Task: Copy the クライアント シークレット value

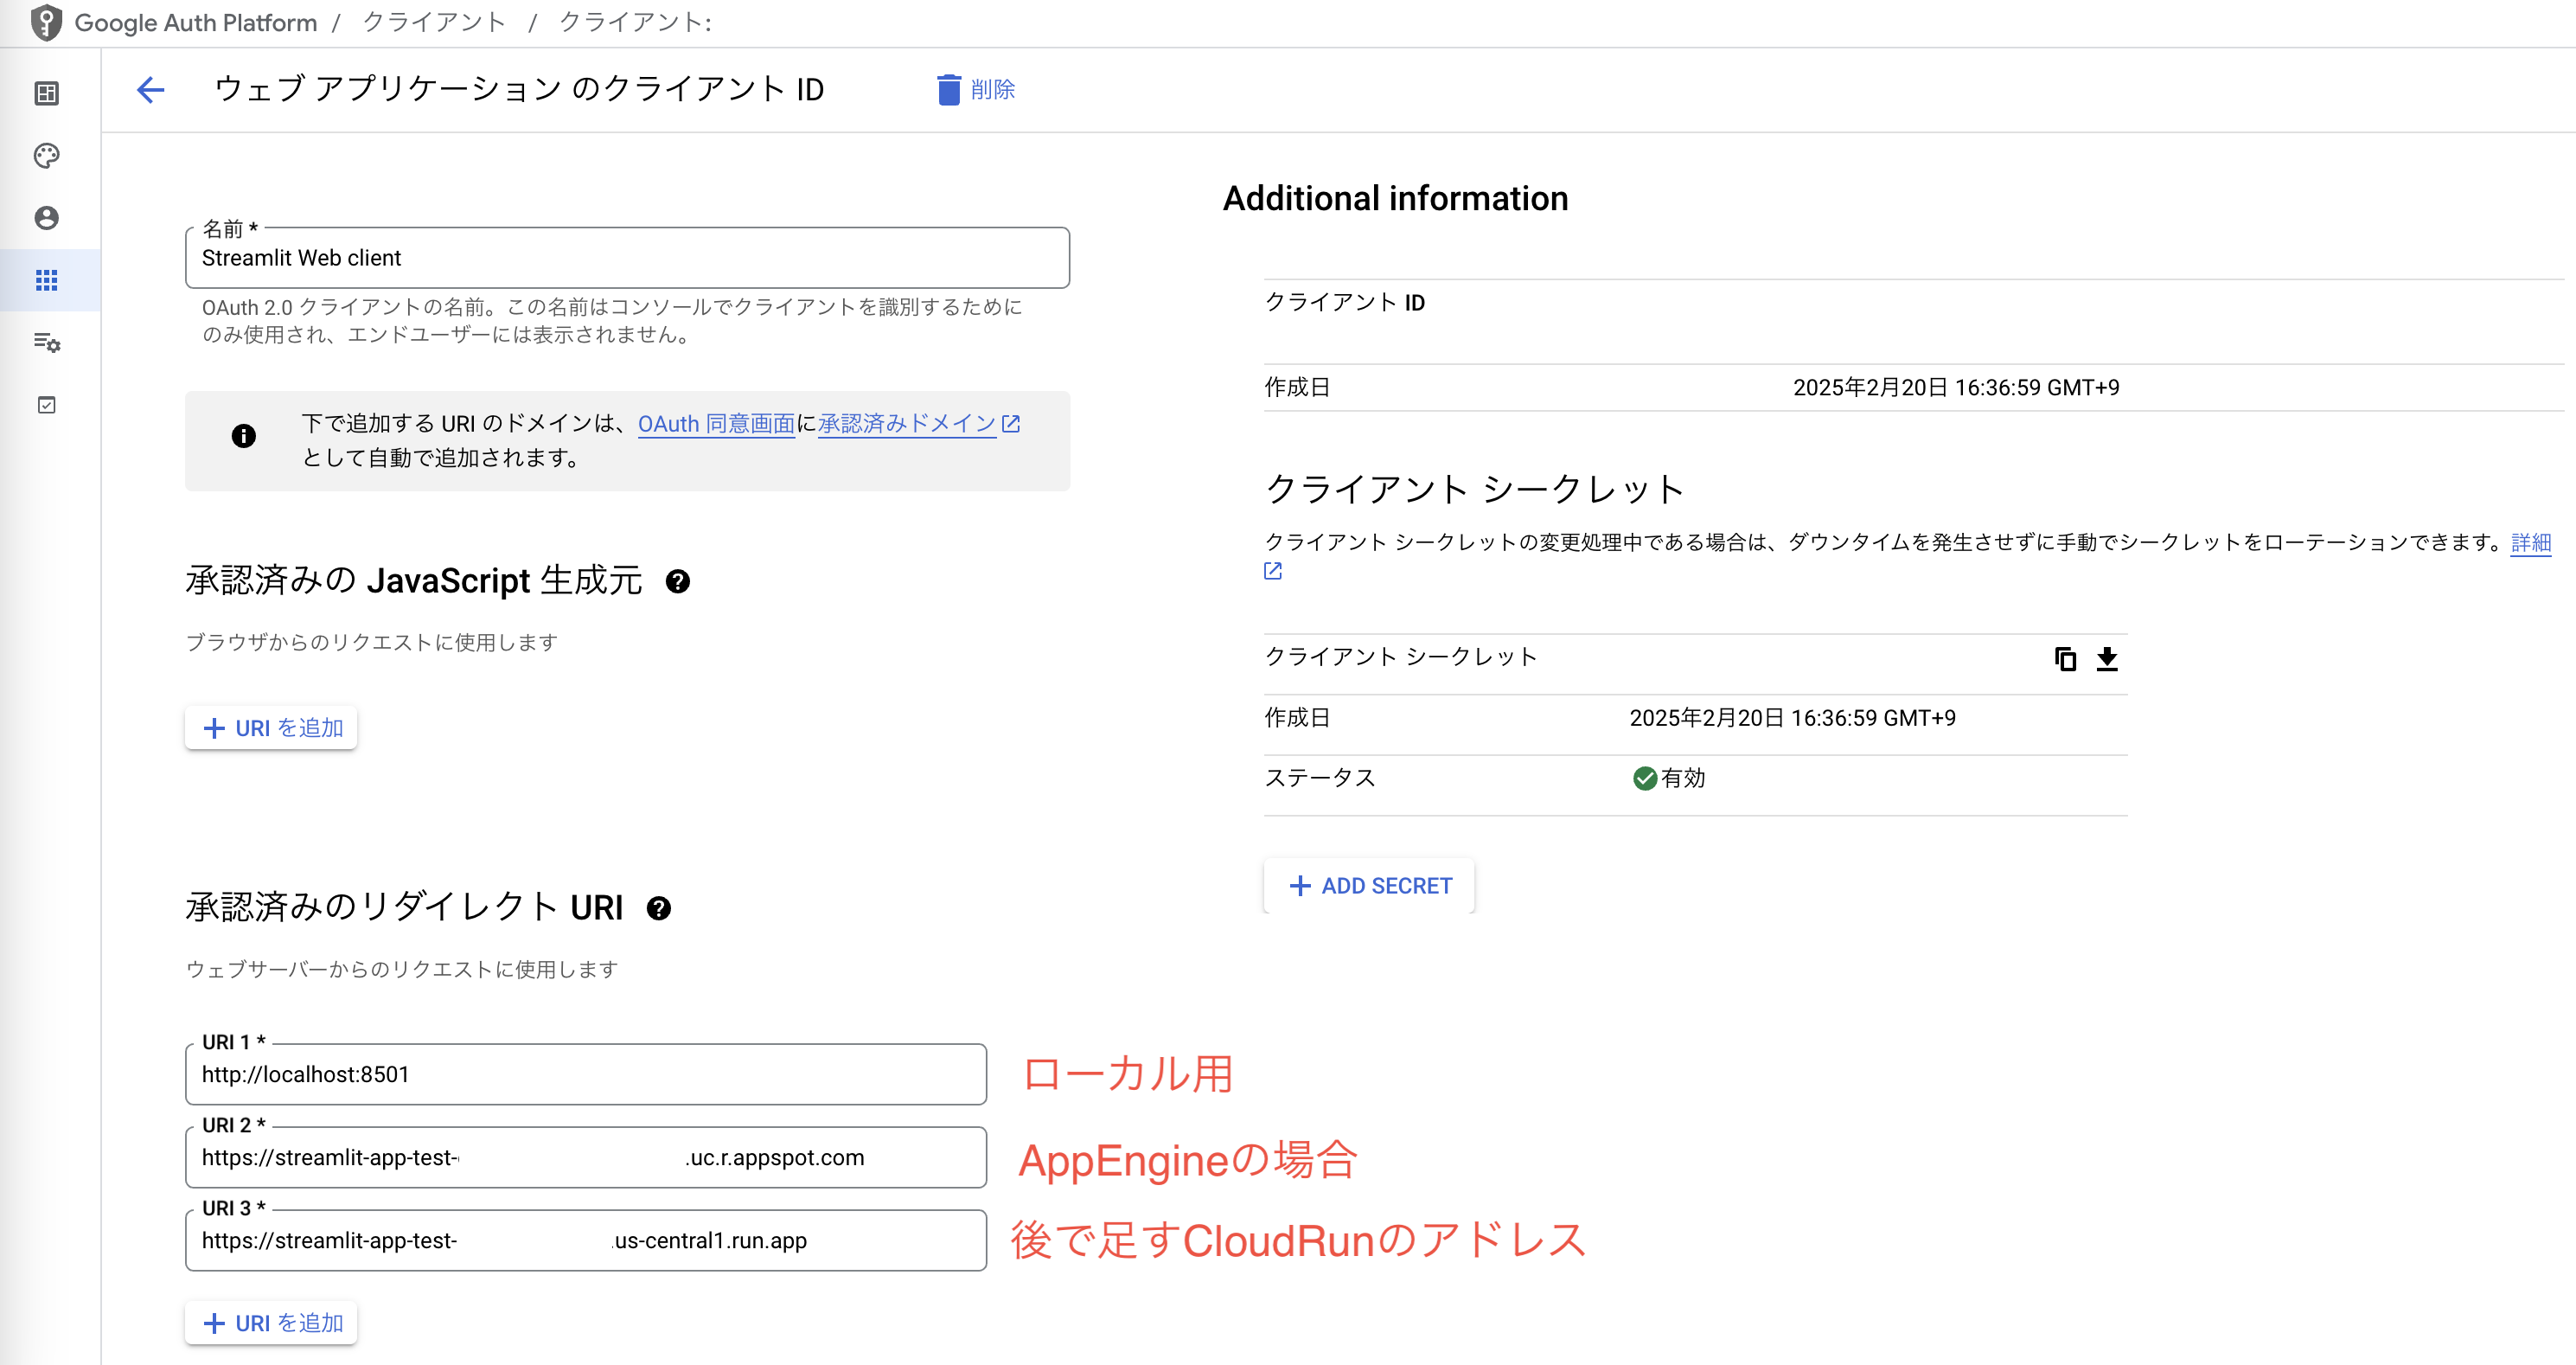Action: point(2066,658)
